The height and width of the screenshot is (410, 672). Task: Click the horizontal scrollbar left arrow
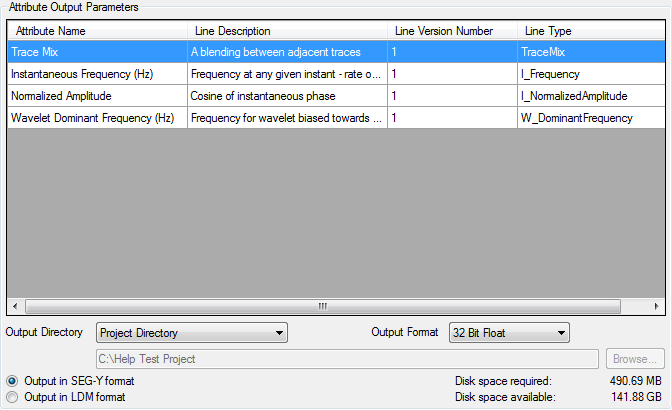15,306
